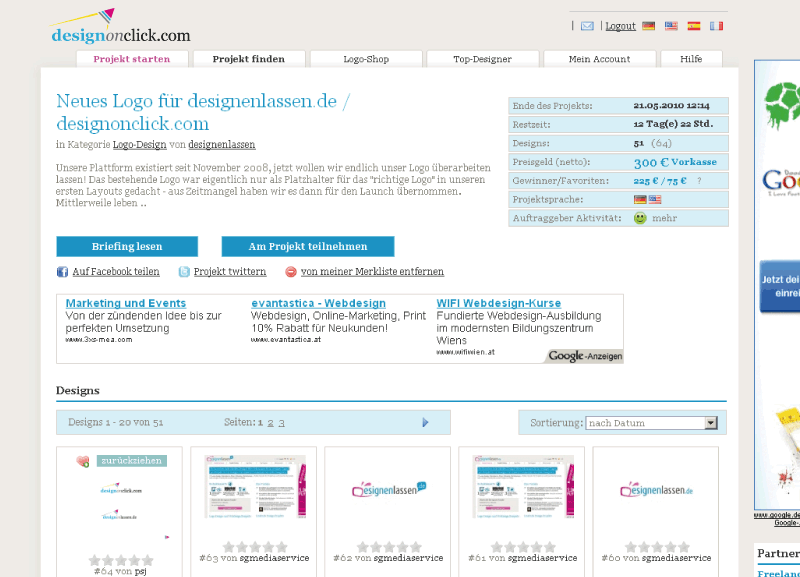Viewport: 800px width, 577px height.
Task: Click the Twitter bird icon
Action: [184, 272]
